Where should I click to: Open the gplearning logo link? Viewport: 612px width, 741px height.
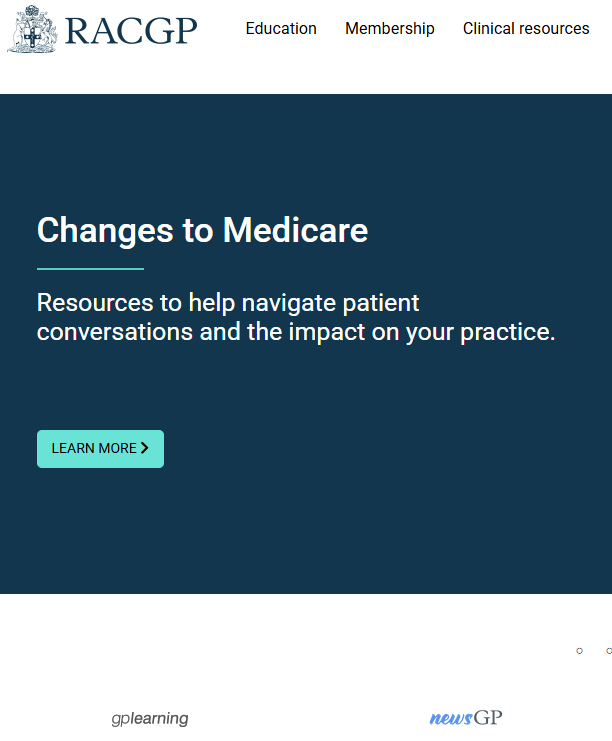(150, 718)
